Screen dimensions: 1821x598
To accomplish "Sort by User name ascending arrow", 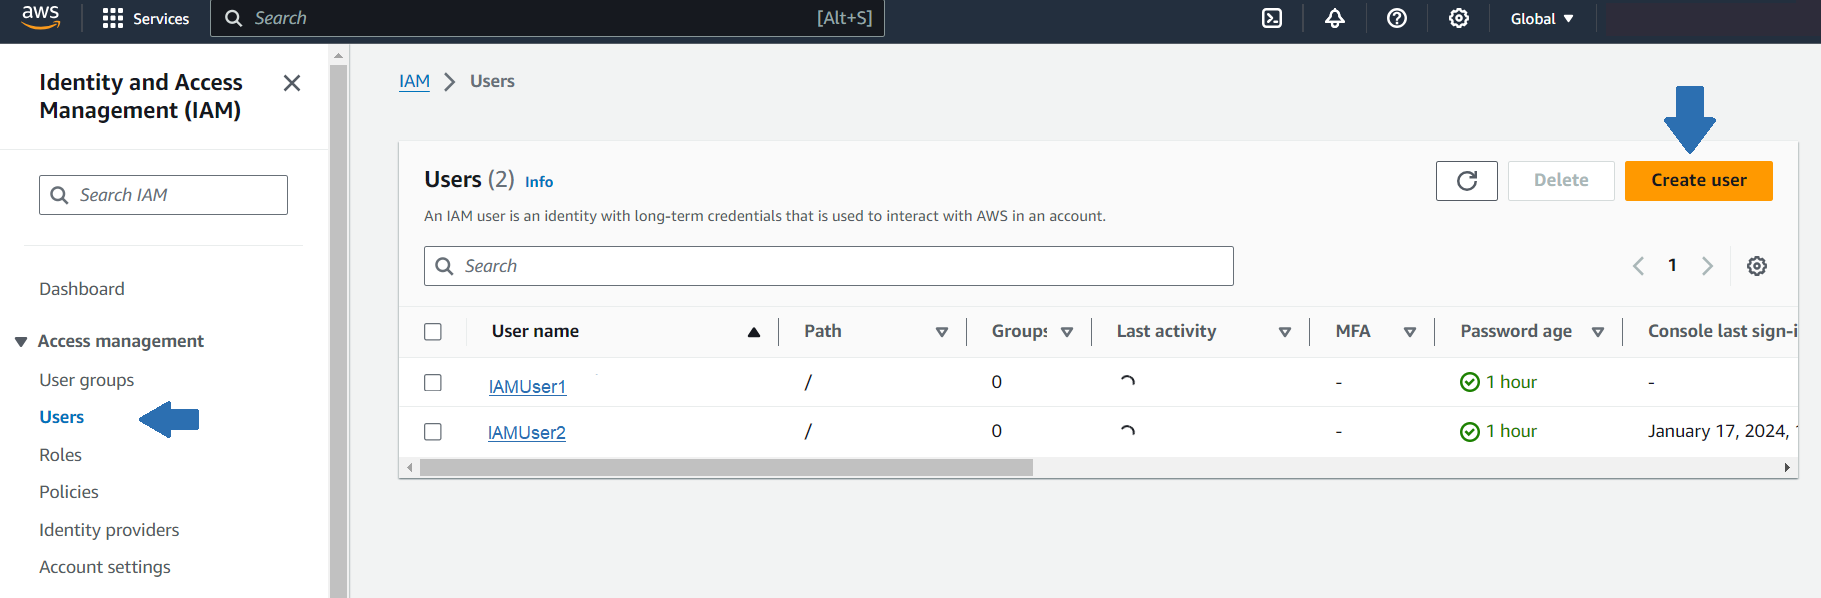I will 754,332.
